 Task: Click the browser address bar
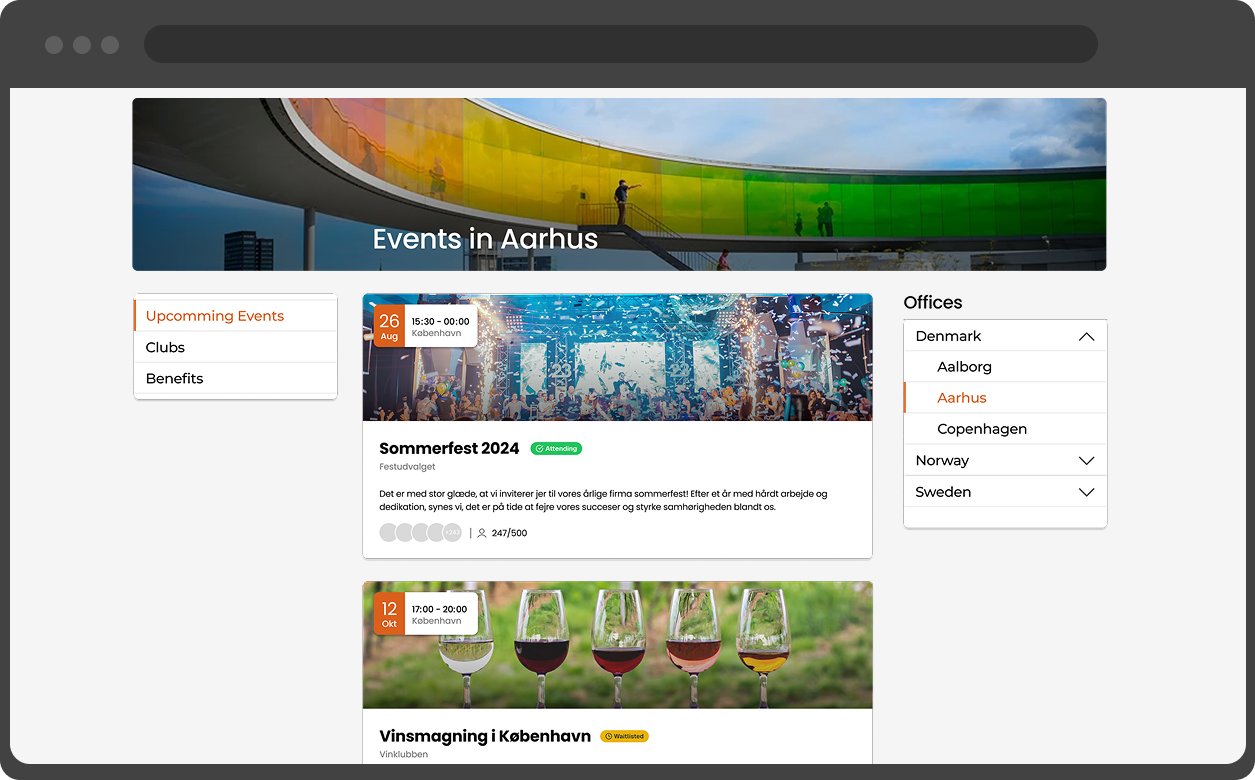click(620, 44)
